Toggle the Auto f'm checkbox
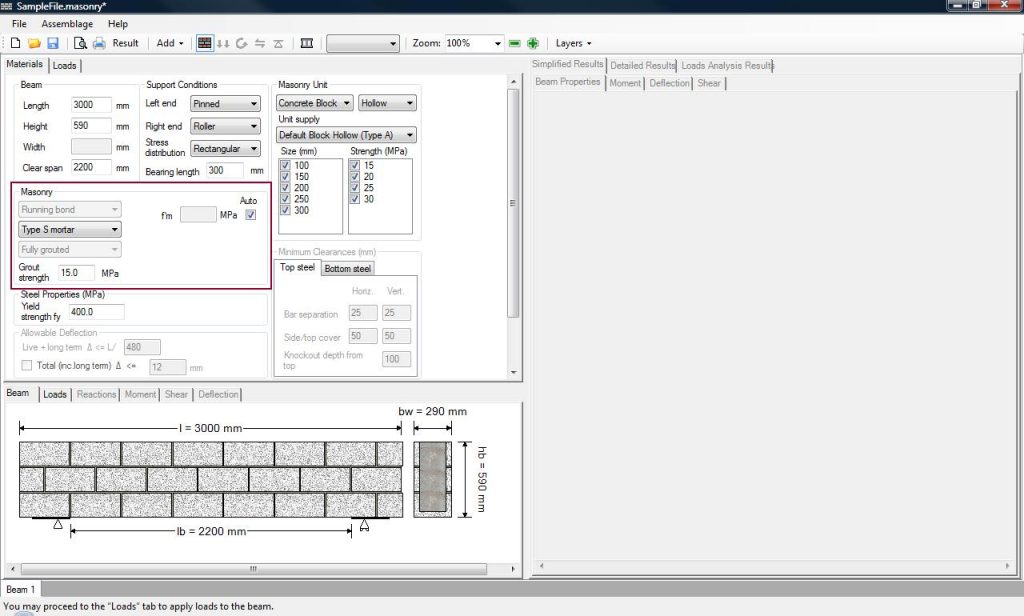 [x=250, y=213]
